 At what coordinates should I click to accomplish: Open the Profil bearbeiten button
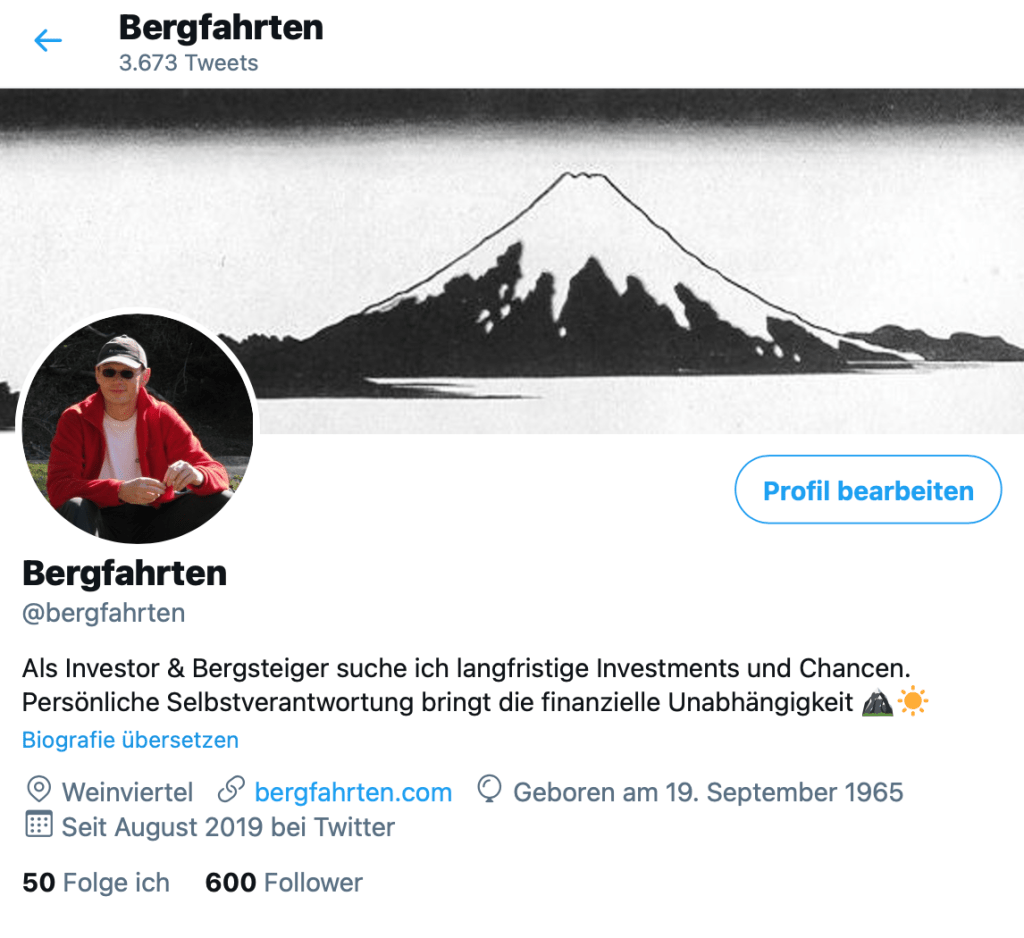868,490
